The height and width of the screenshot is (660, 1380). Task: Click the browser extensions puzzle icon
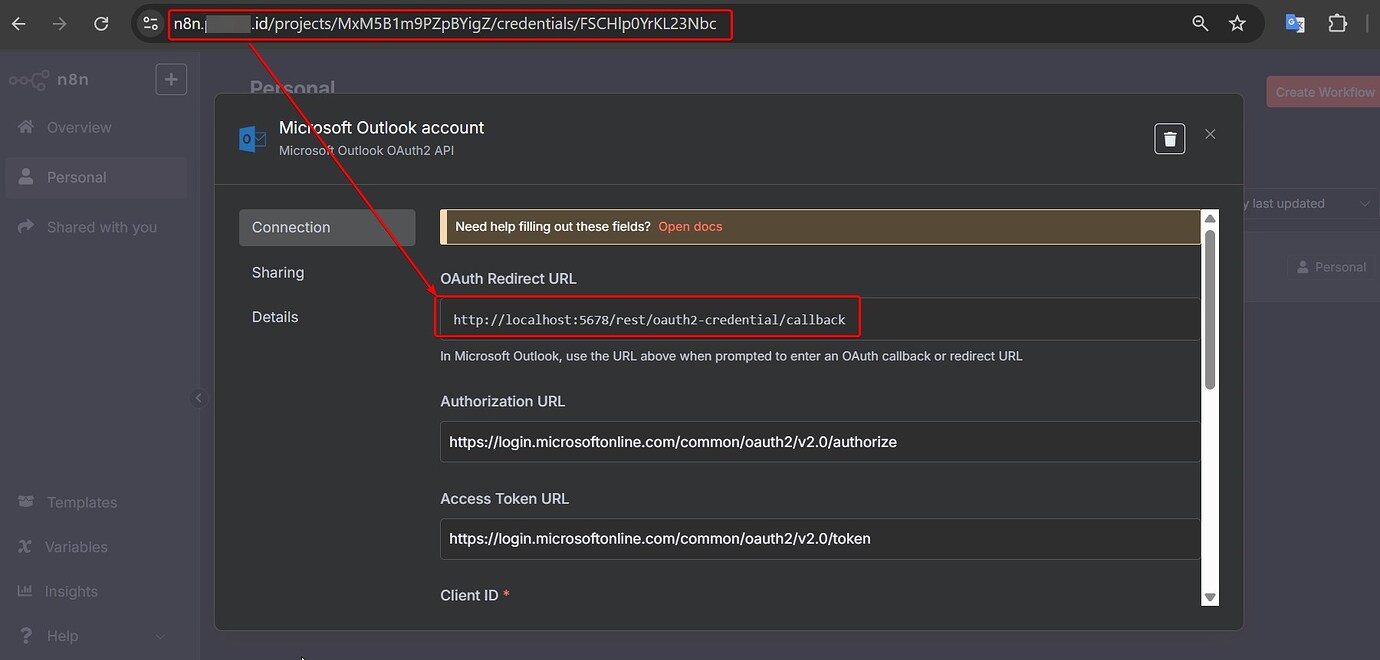click(x=1337, y=22)
